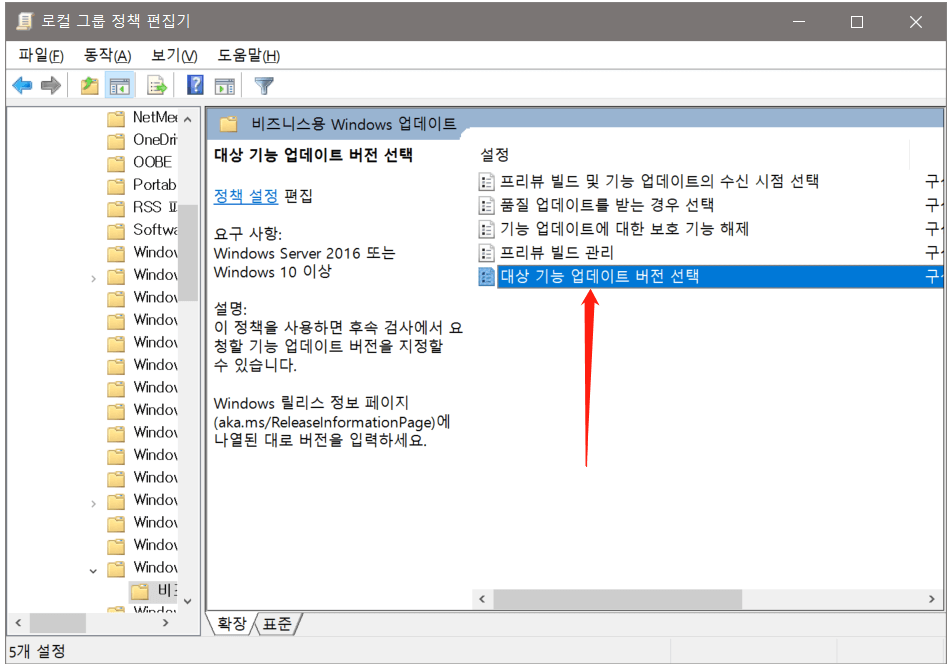The image size is (950, 668).
Task: Click policy icon beside 프리뷰 빌드 관리
Action: tap(487, 253)
